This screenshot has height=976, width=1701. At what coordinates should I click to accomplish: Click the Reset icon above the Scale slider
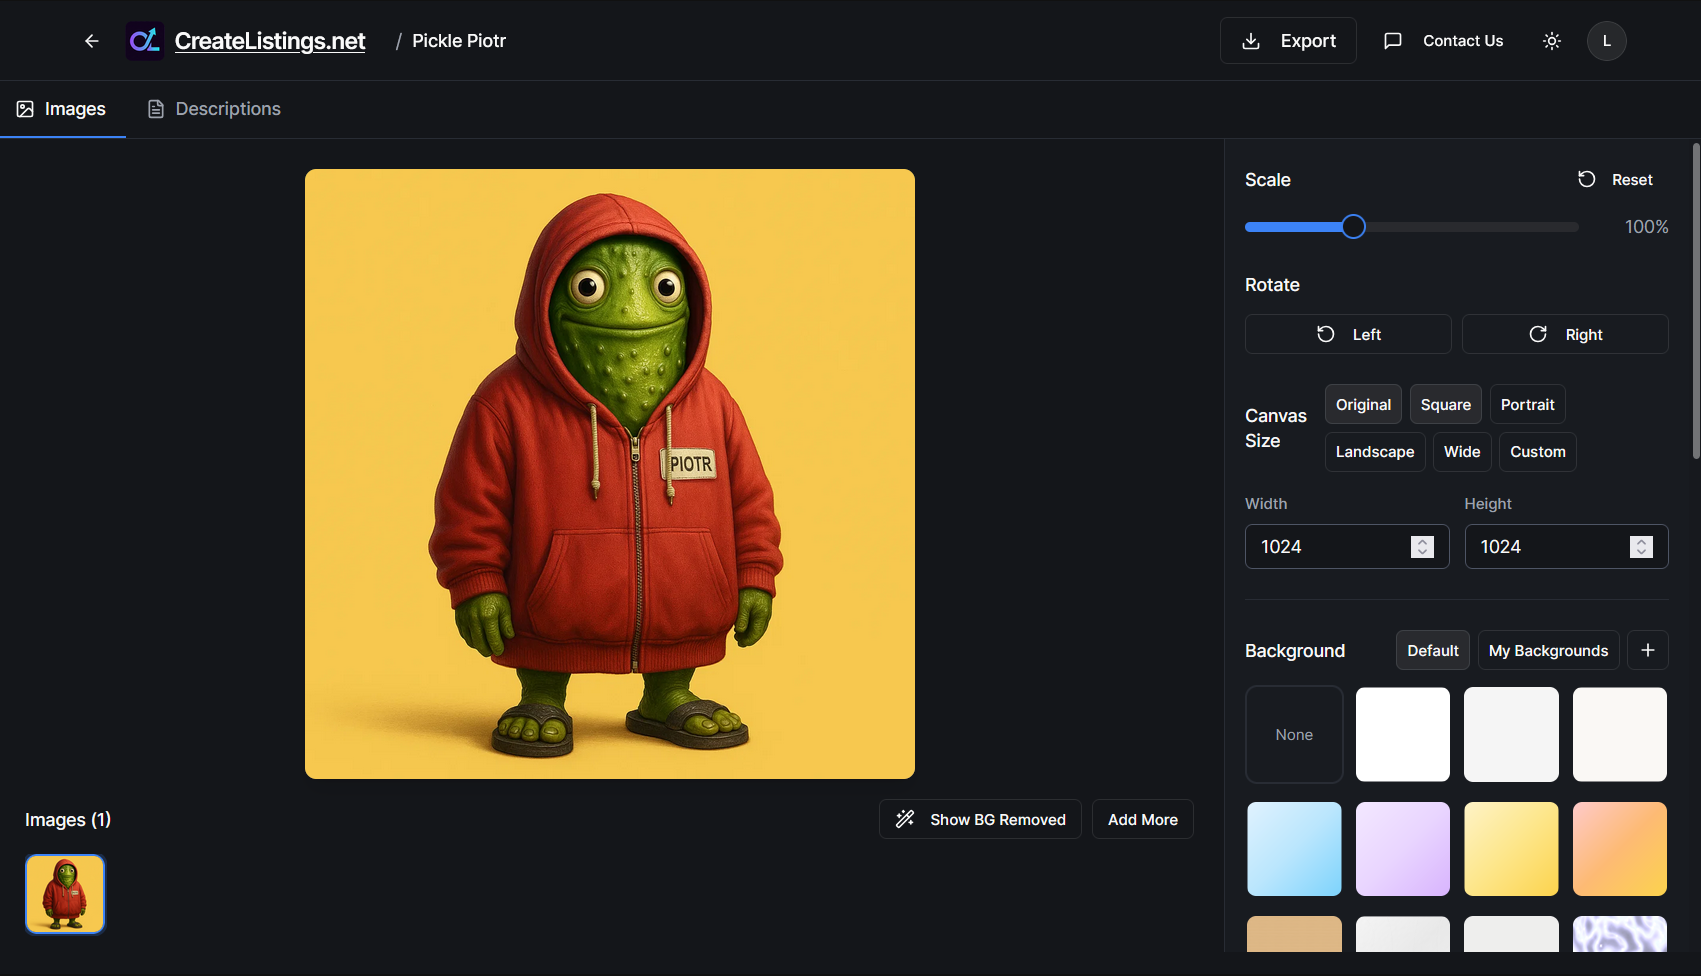pos(1586,179)
